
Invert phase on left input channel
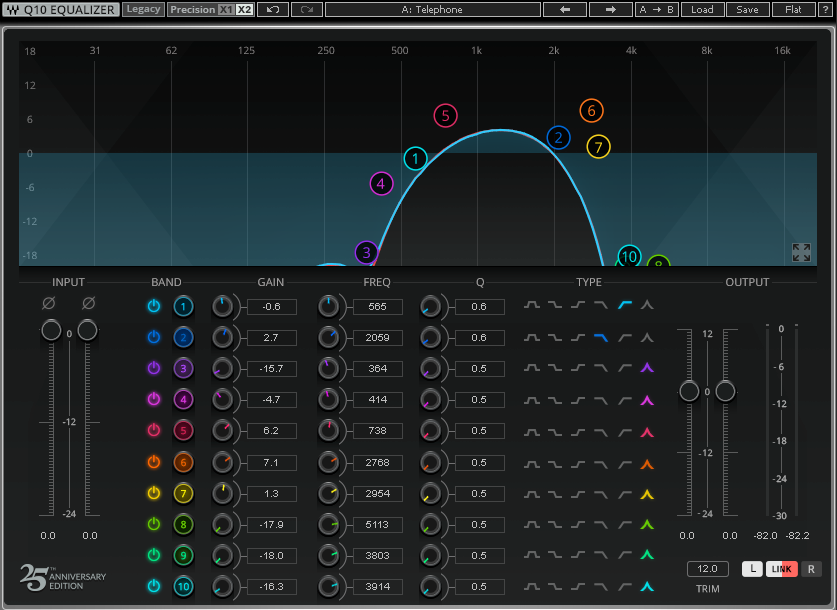coord(49,303)
